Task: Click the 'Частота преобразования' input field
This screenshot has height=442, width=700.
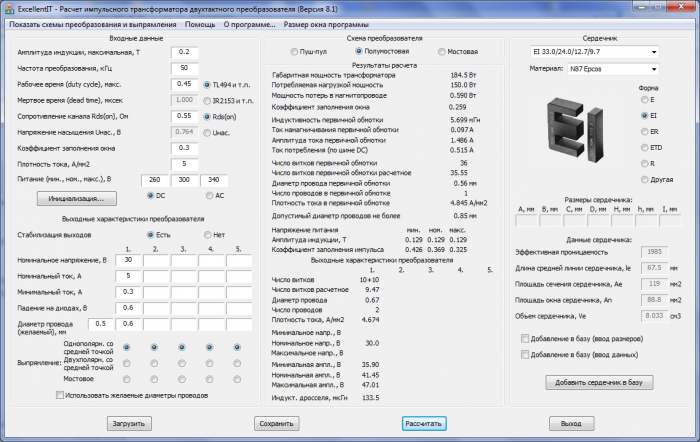Action: [185, 67]
